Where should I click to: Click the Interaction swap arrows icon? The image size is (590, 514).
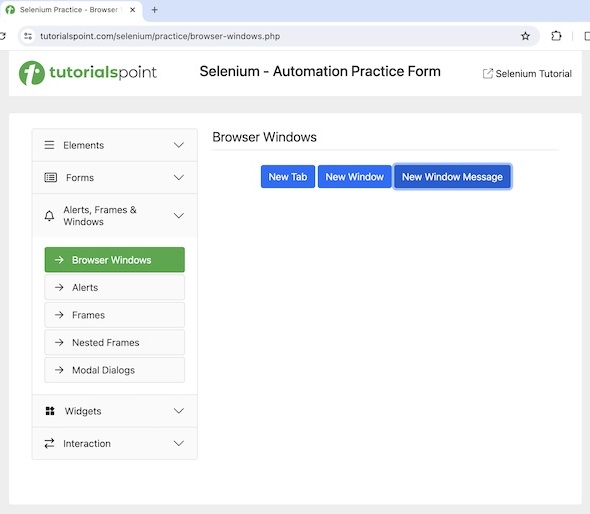coord(49,443)
